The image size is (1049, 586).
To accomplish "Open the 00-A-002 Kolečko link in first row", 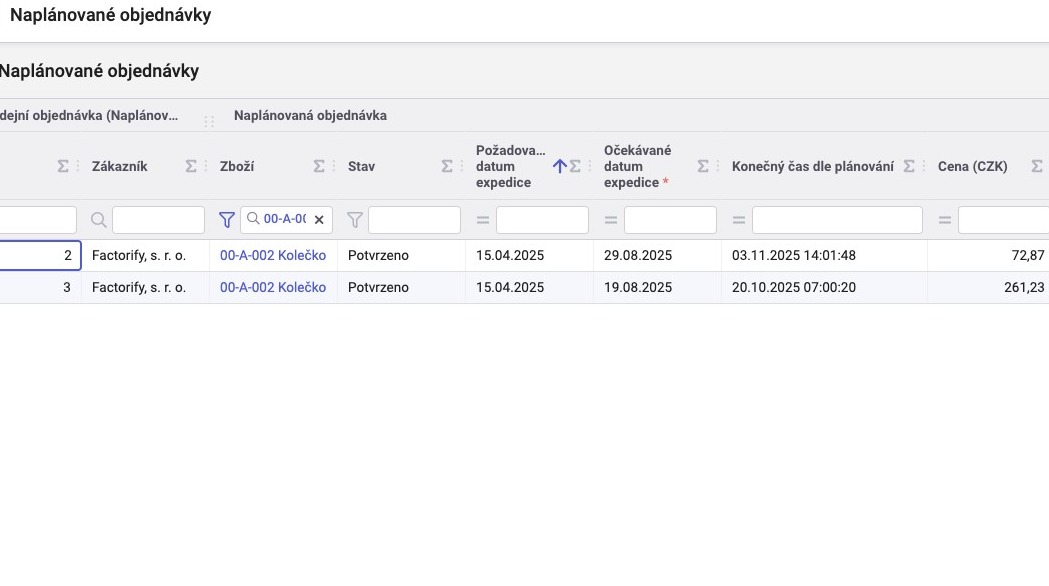I will coord(273,256).
